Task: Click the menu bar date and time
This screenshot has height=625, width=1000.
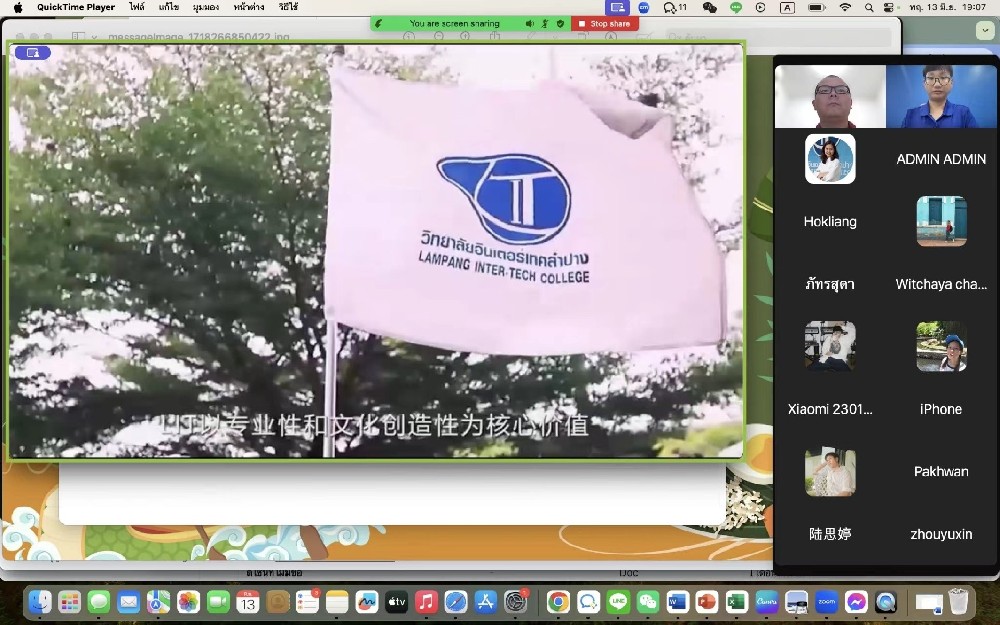Action: 947,8
